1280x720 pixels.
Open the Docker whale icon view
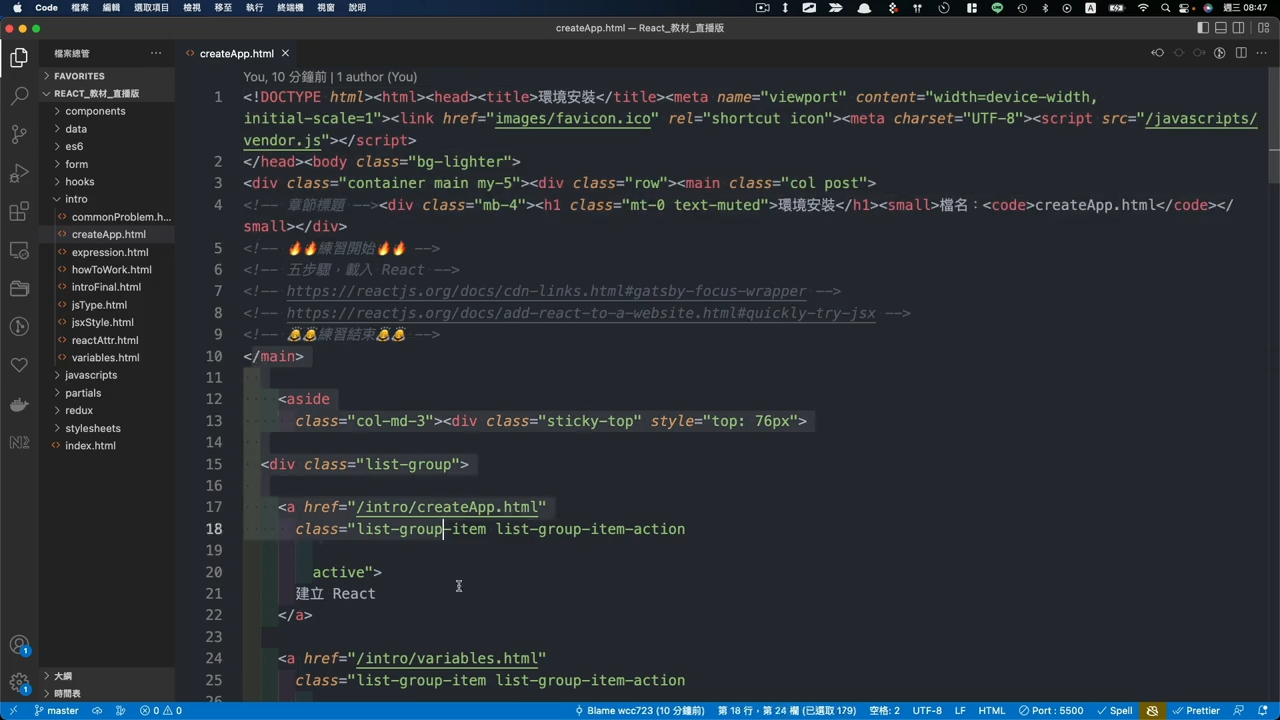(x=19, y=404)
